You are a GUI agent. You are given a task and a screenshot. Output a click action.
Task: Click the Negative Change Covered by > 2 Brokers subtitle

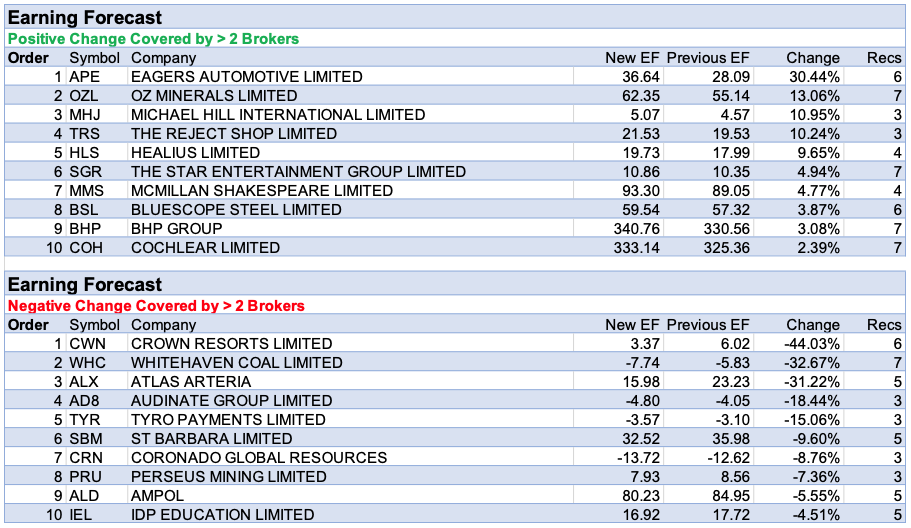click(156, 306)
